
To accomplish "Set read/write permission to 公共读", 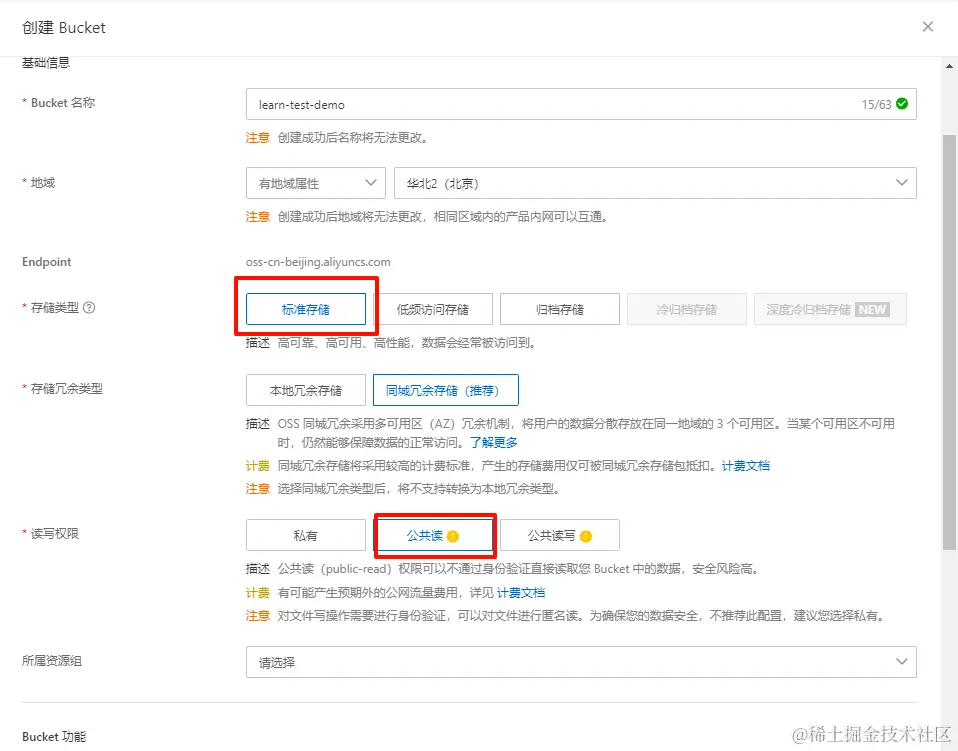I will (x=433, y=535).
